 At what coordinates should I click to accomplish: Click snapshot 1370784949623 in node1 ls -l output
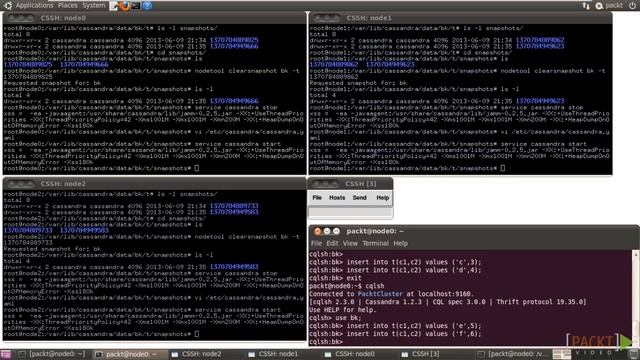[540, 101]
